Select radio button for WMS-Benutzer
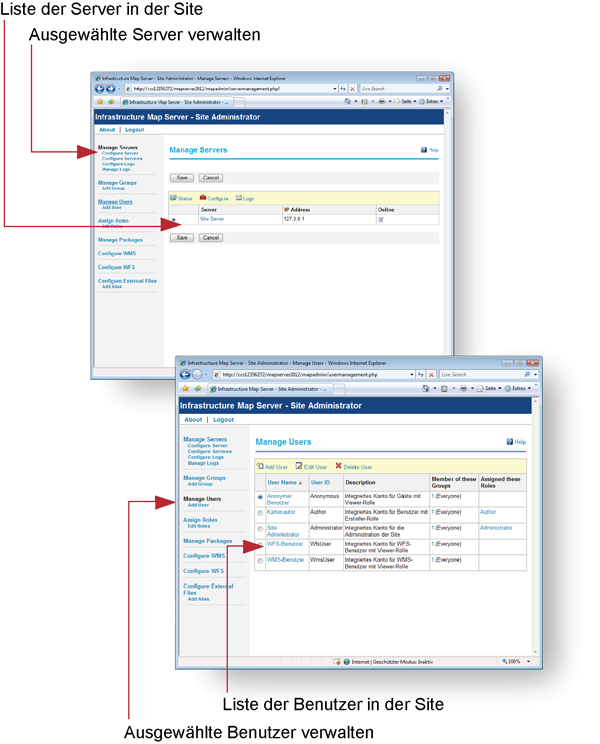Screen dimensions: 600x744 pos(260,561)
